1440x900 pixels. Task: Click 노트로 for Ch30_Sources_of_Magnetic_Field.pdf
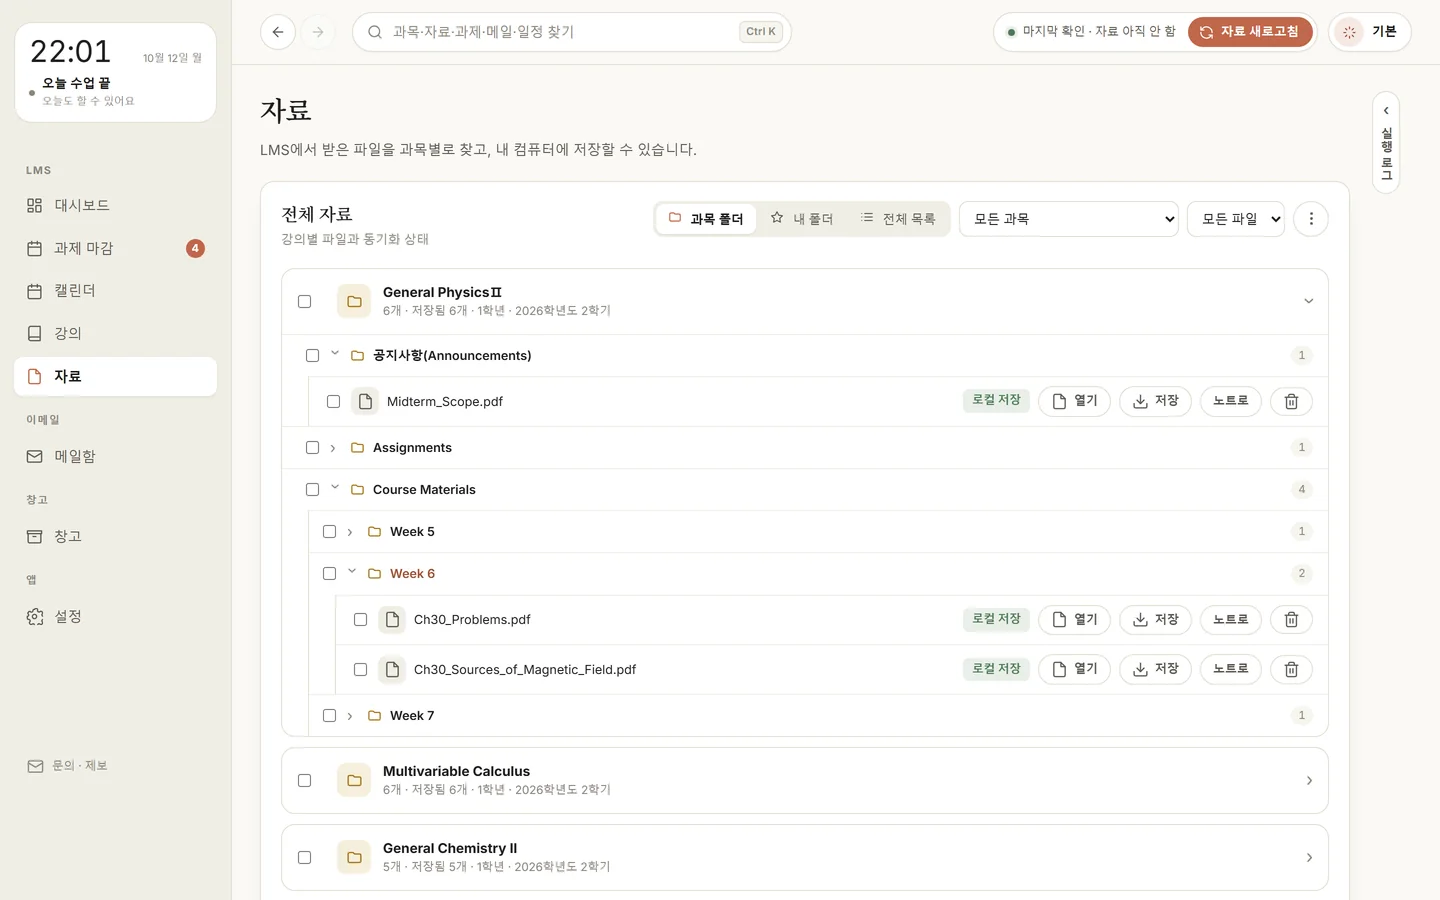click(1231, 669)
